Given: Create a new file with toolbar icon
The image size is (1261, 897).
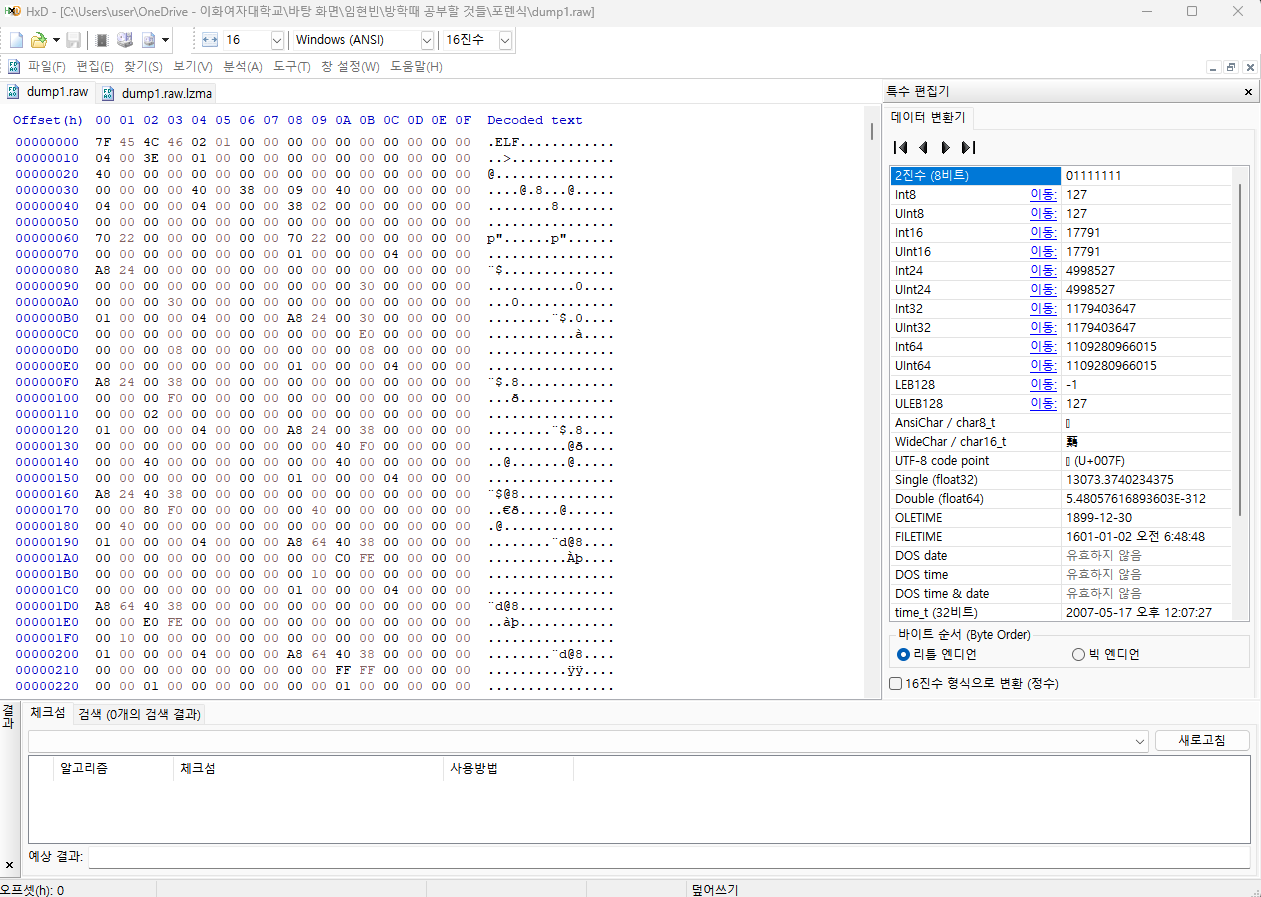Looking at the screenshot, I should [x=16, y=40].
